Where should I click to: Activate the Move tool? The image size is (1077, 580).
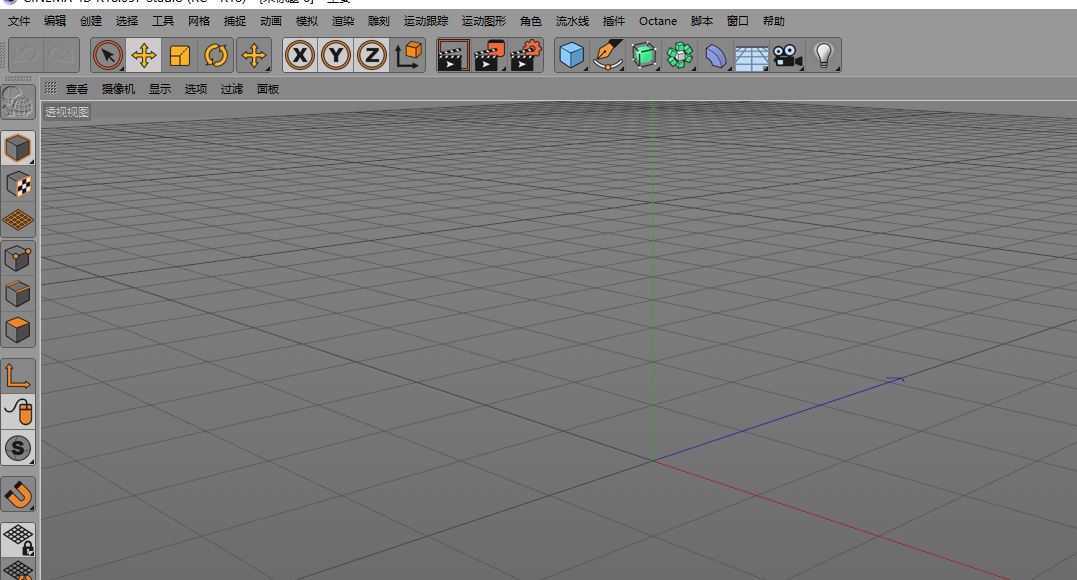tap(144, 55)
